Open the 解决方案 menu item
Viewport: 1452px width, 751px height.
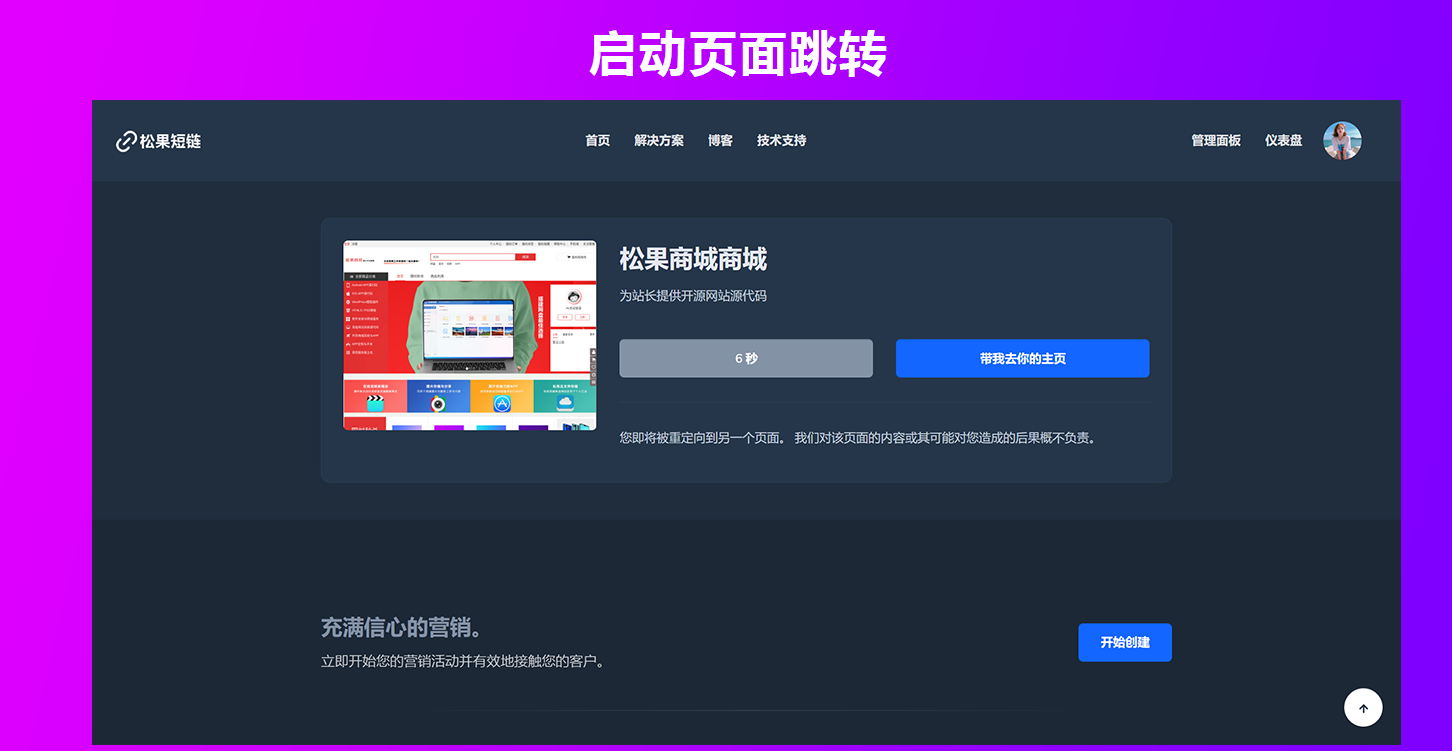click(658, 141)
